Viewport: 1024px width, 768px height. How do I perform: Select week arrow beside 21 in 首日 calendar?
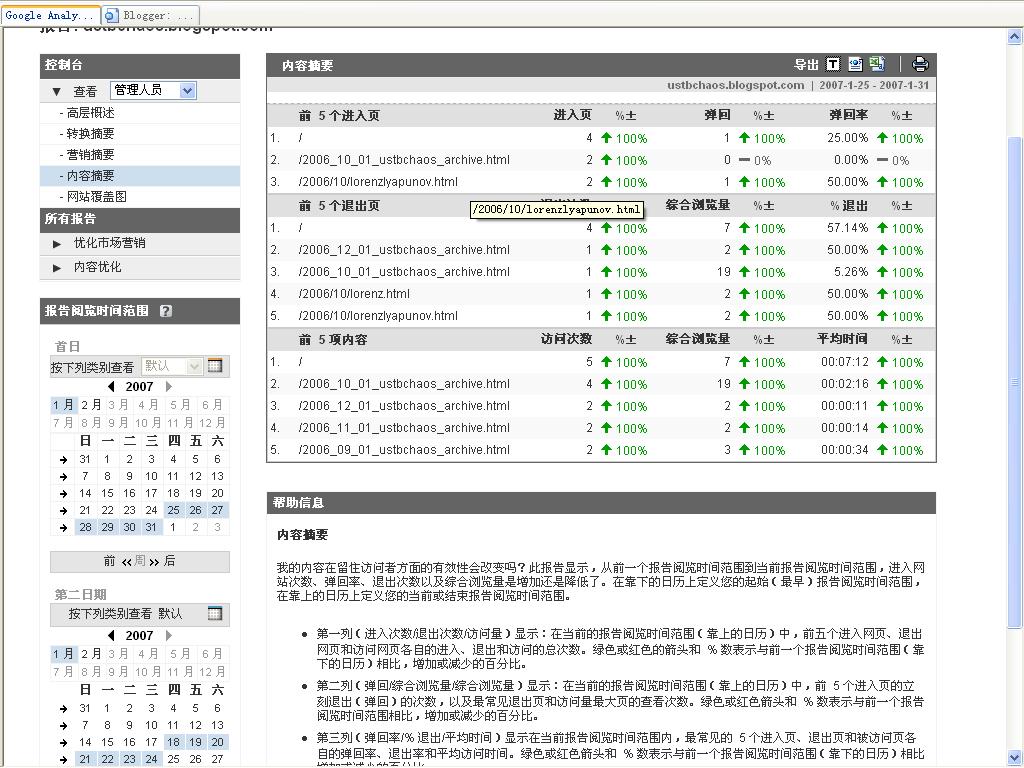63,511
